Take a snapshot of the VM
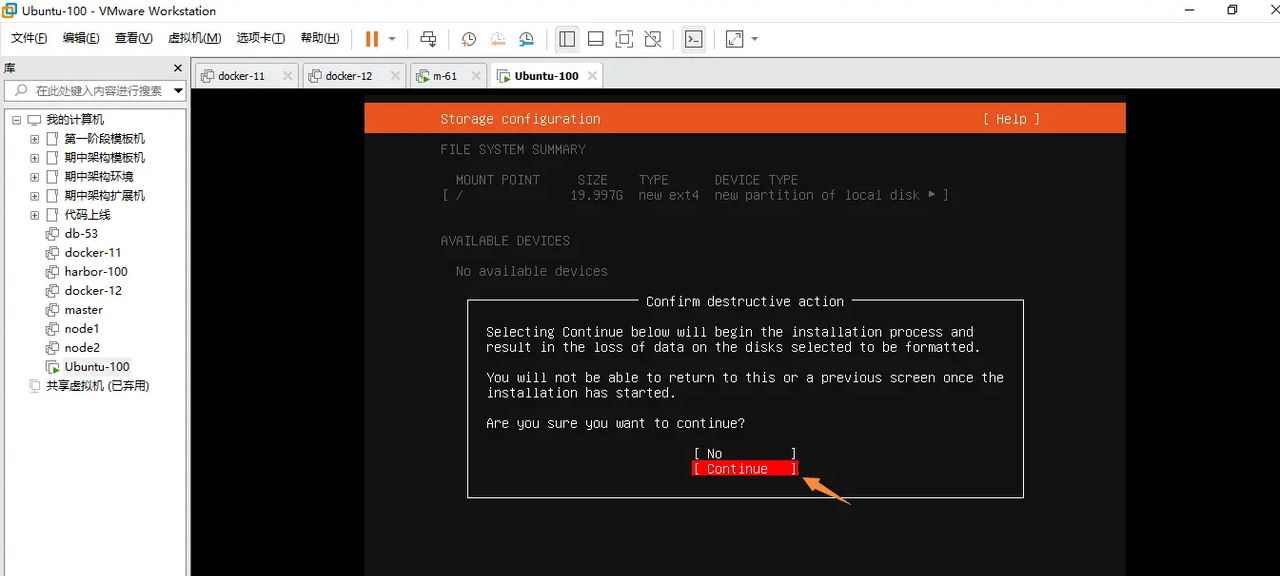This screenshot has height=576, width=1280. pyautogui.click(x=468, y=39)
